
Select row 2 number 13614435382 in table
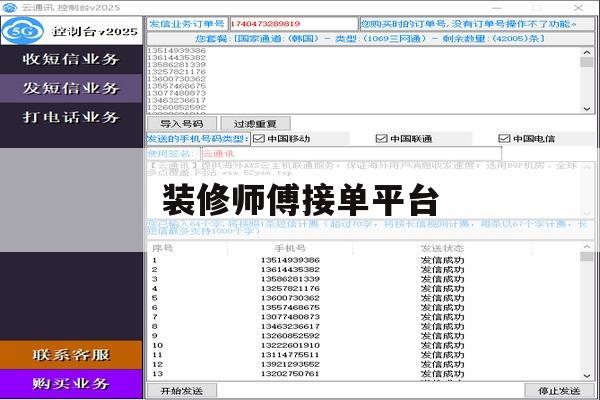pos(290,269)
